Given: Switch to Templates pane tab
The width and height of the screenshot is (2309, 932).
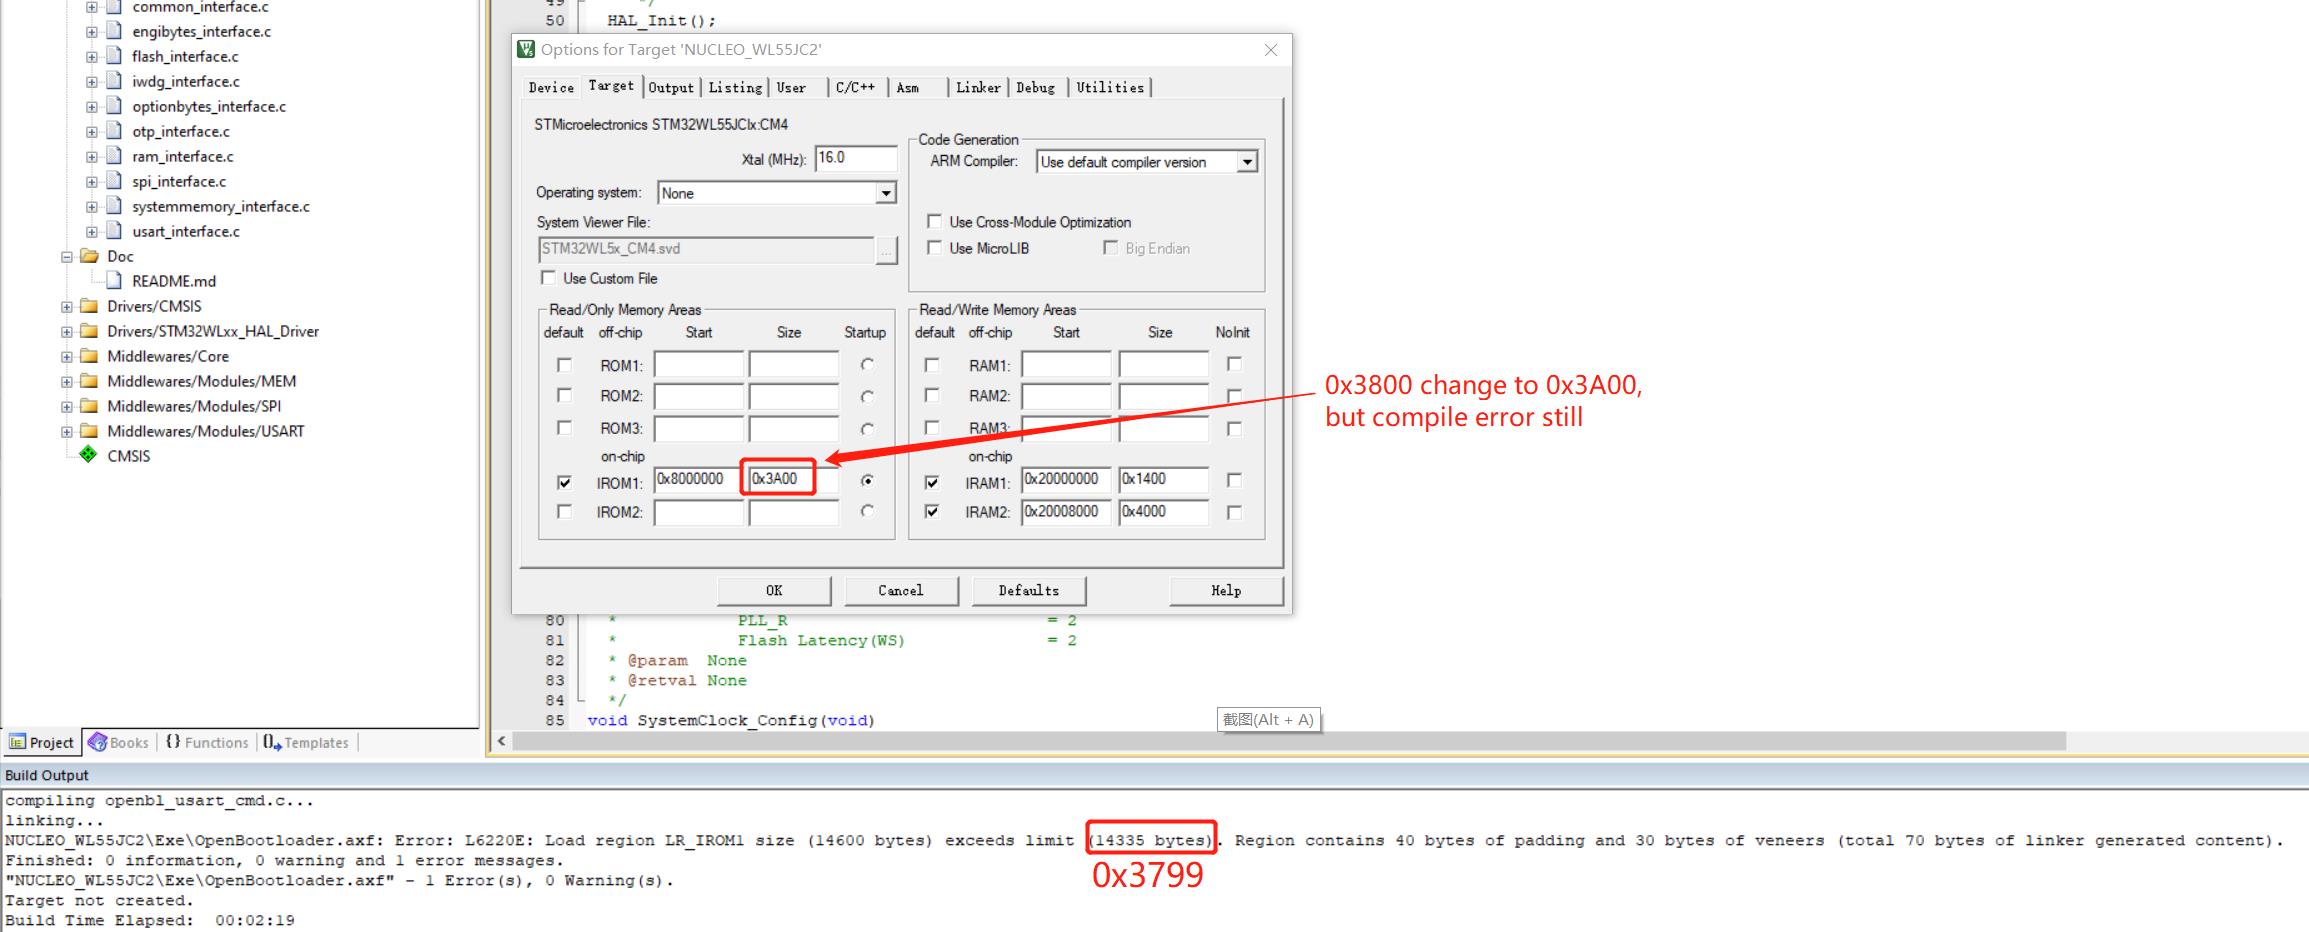Looking at the screenshot, I should coord(306,742).
